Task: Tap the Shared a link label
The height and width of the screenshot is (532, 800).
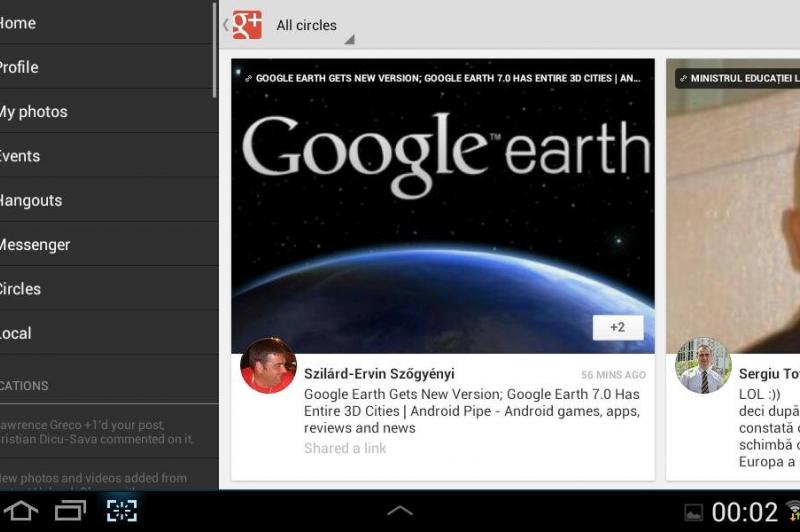Action: [x=345, y=448]
